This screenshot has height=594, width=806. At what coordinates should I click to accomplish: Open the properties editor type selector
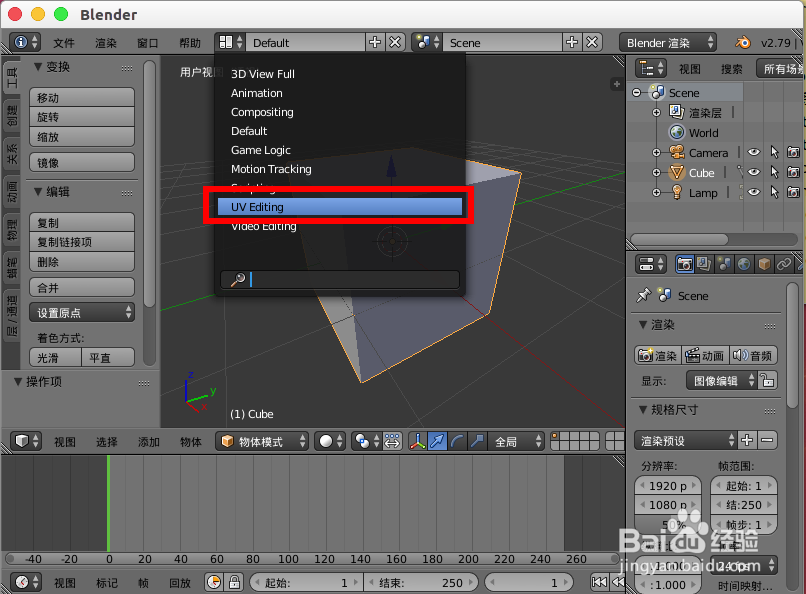pos(651,264)
